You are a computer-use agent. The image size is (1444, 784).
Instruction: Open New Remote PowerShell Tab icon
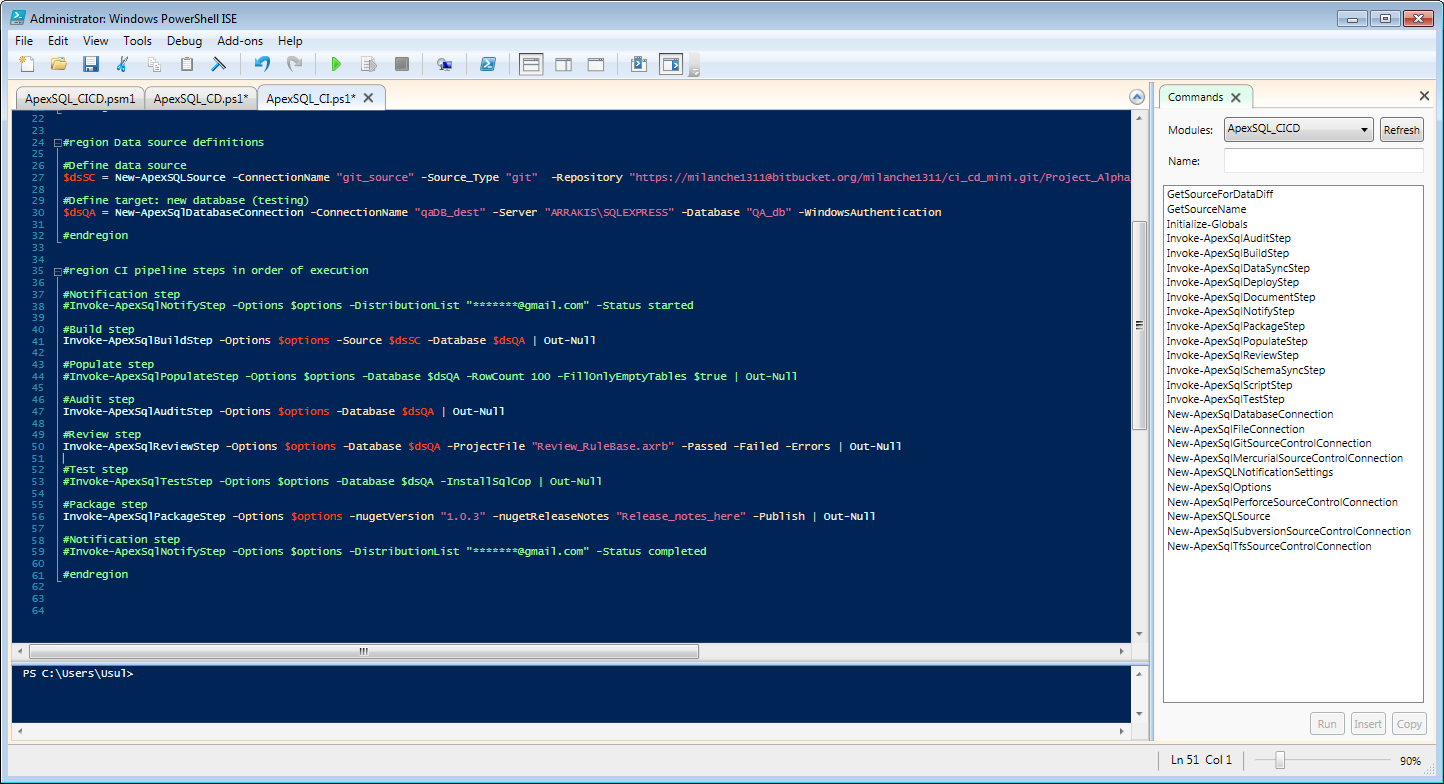coord(445,64)
